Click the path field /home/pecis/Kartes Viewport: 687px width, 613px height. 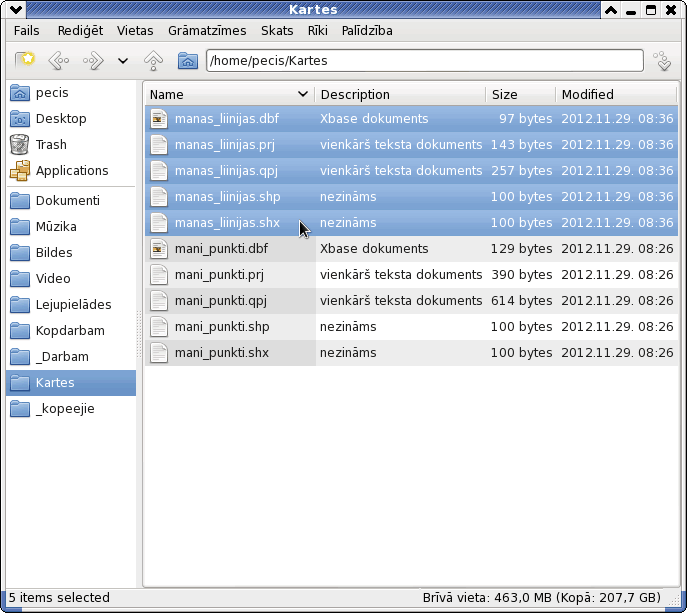pyautogui.click(x=425, y=60)
